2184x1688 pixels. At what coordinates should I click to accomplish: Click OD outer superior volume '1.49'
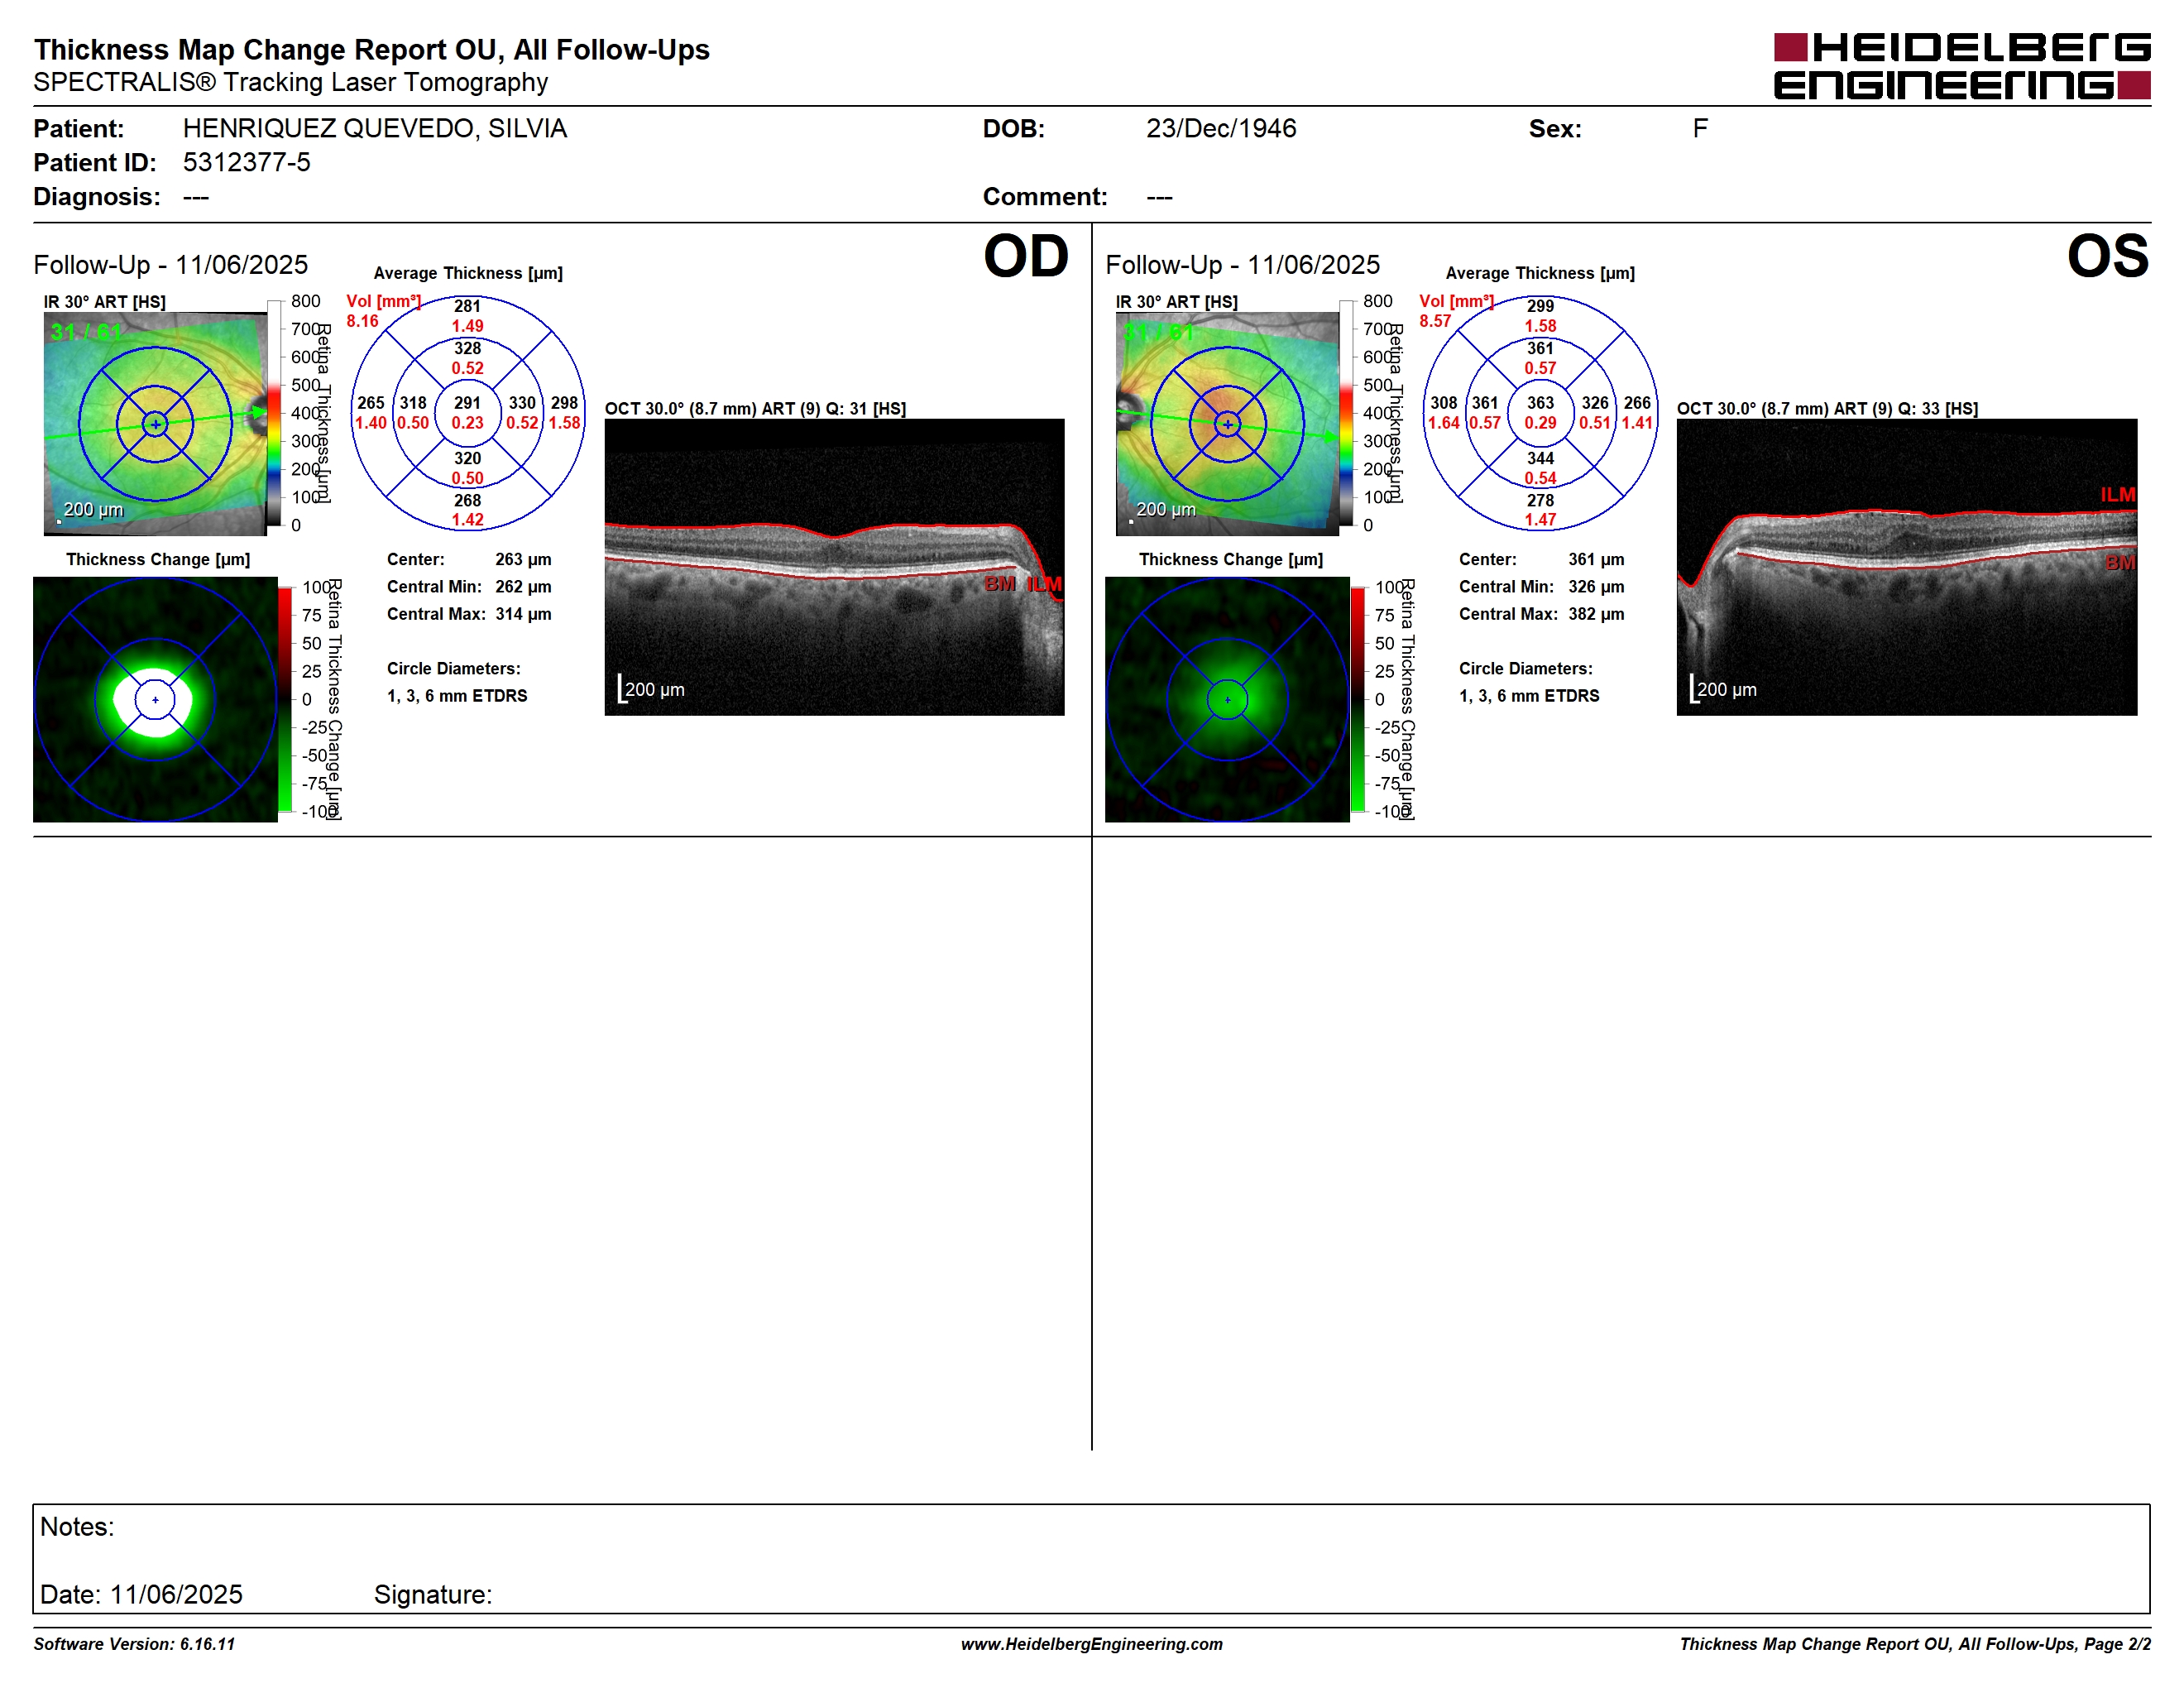(x=467, y=326)
